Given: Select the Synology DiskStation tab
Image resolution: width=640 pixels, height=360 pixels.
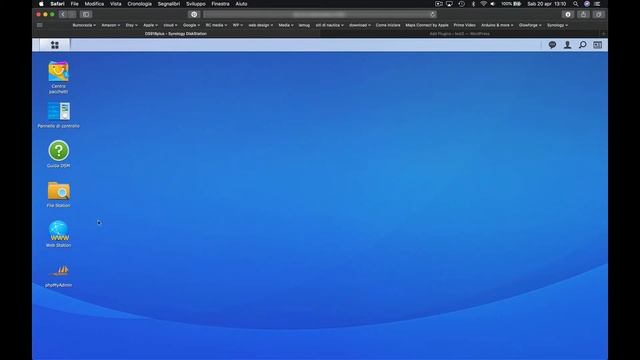Looking at the screenshot, I should coord(176,34).
